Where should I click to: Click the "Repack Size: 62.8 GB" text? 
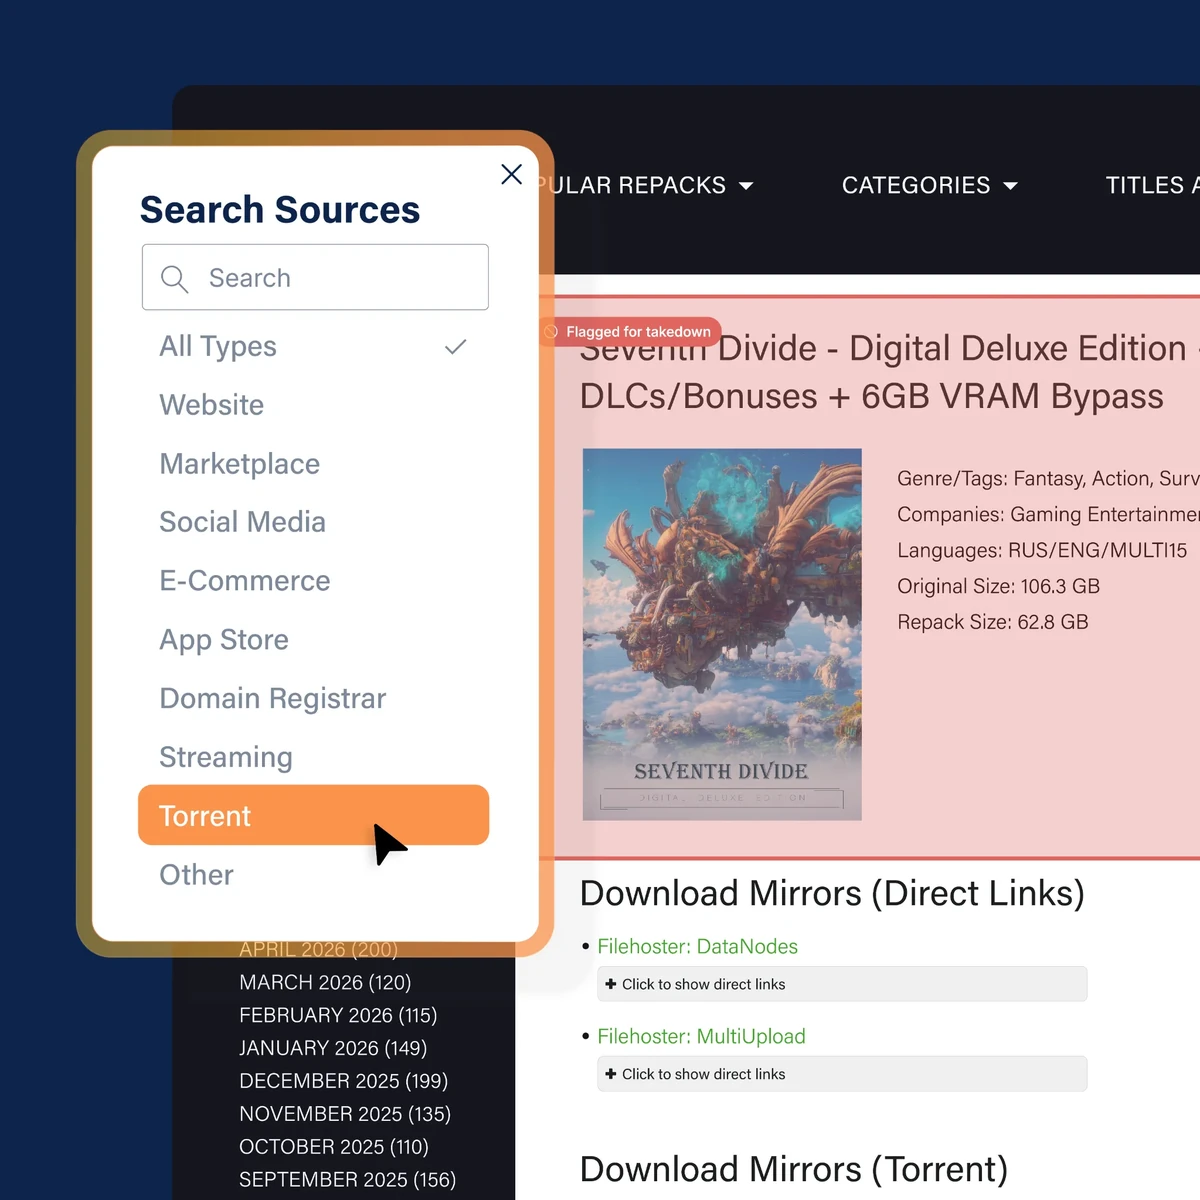click(993, 622)
